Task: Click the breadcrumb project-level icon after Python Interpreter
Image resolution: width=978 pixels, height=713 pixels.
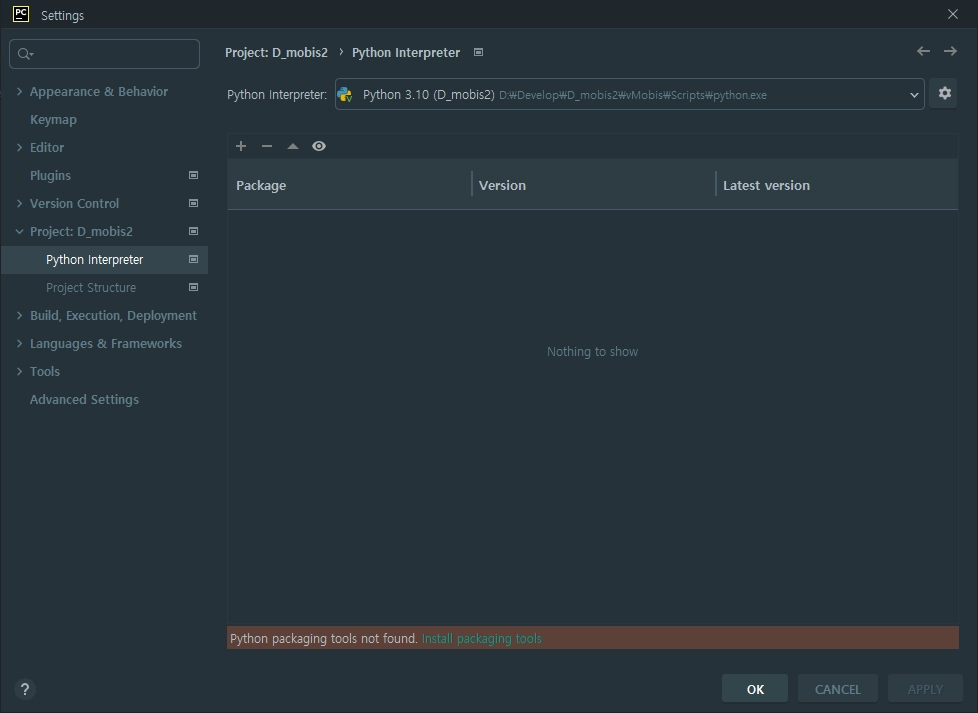Action: pyautogui.click(x=478, y=52)
